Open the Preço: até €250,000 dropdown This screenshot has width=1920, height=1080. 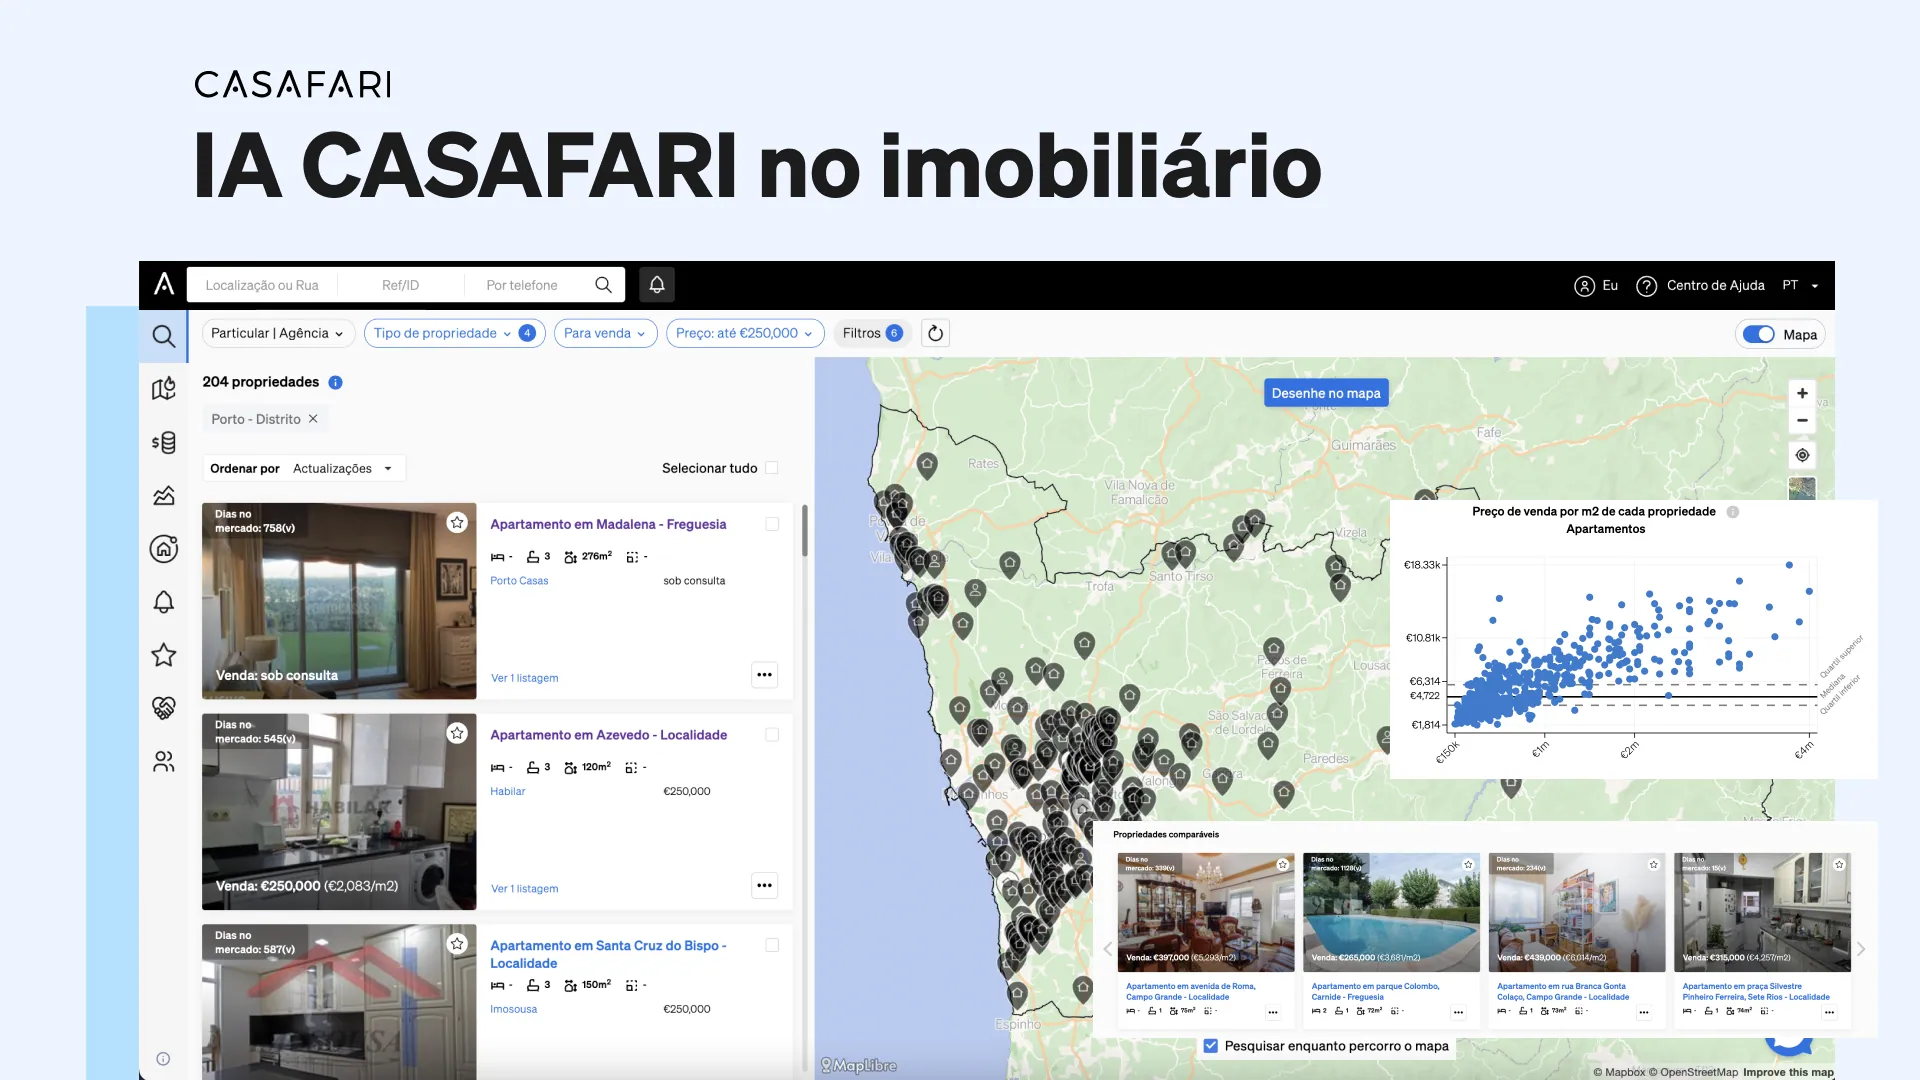coord(745,334)
